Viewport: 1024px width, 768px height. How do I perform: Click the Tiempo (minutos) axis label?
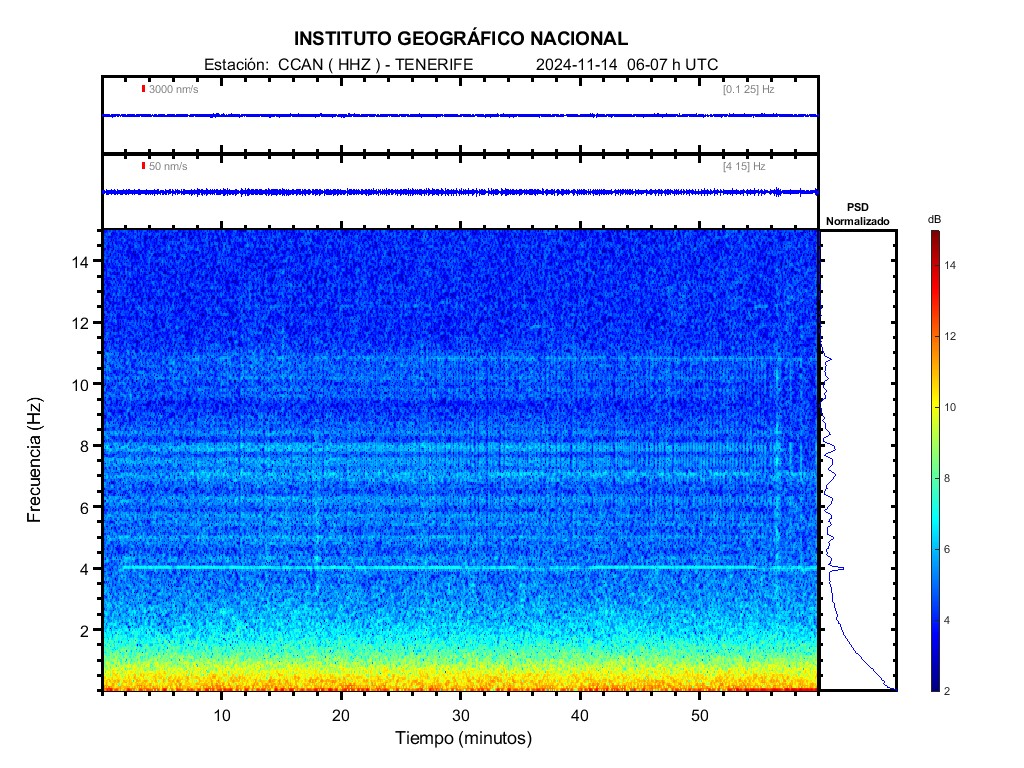pyautogui.click(x=463, y=739)
